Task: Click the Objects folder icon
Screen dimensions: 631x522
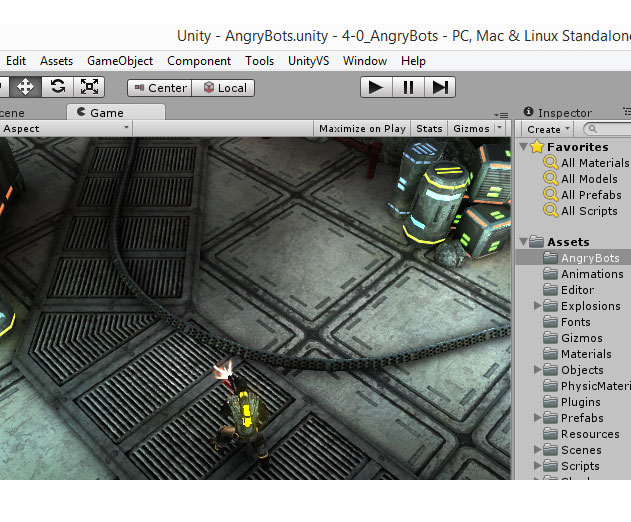Action: pyautogui.click(x=550, y=369)
